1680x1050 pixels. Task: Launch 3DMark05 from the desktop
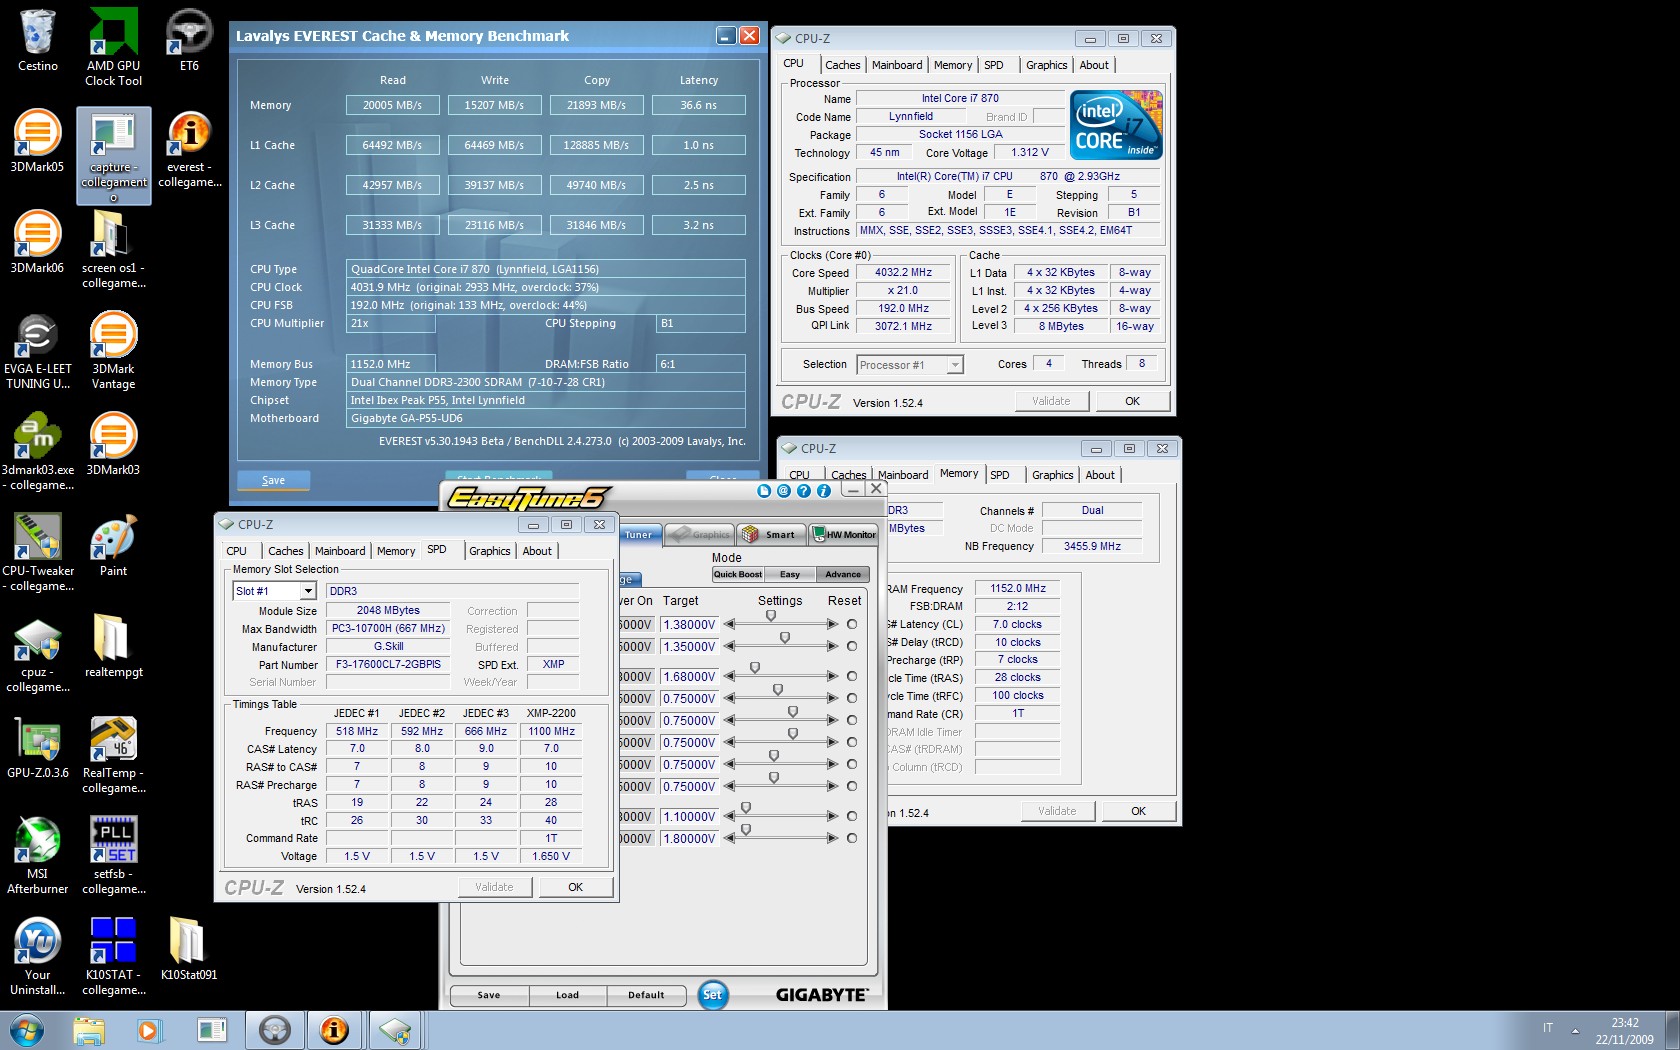pos(38,141)
